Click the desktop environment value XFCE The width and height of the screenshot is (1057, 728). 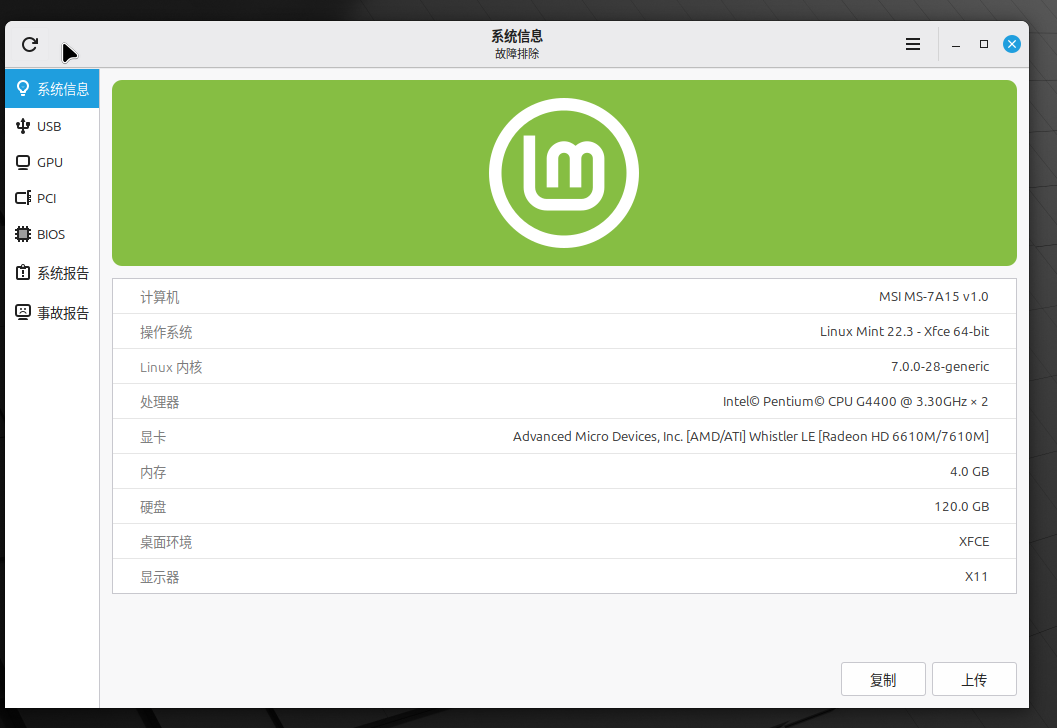click(x=974, y=542)
